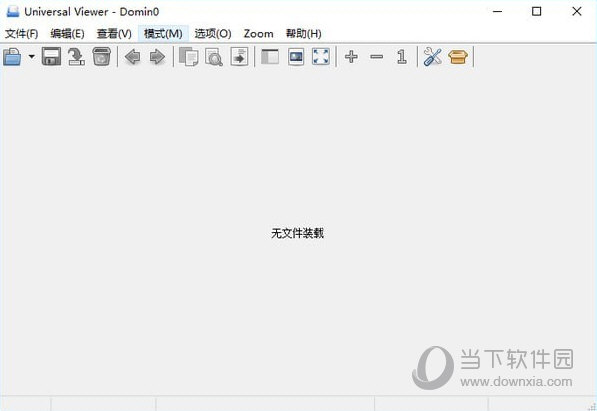Maximize the Universal Viewer window

point(536,11)
